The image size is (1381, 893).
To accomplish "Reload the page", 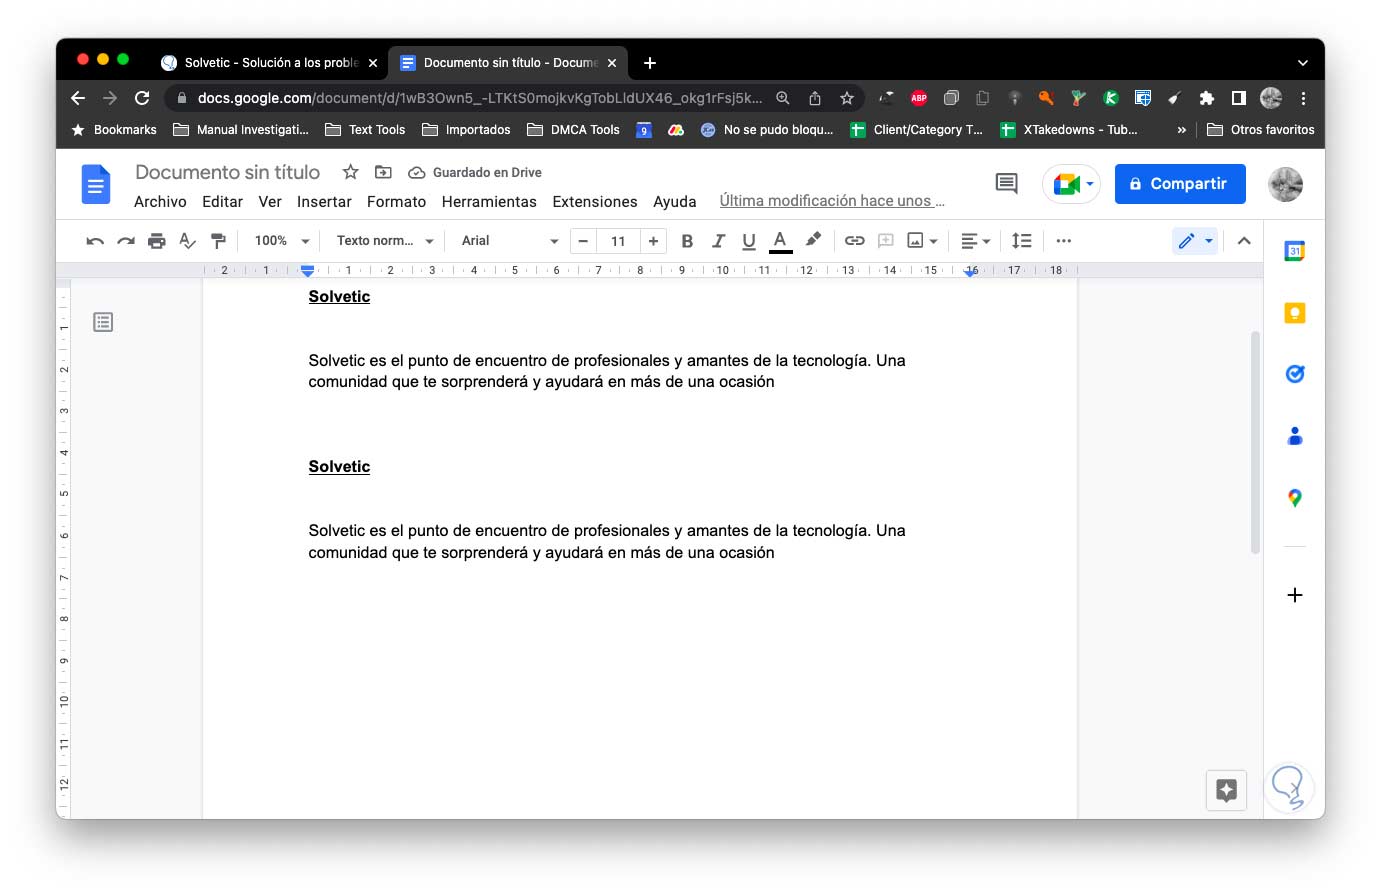I will tap(142, 98).
